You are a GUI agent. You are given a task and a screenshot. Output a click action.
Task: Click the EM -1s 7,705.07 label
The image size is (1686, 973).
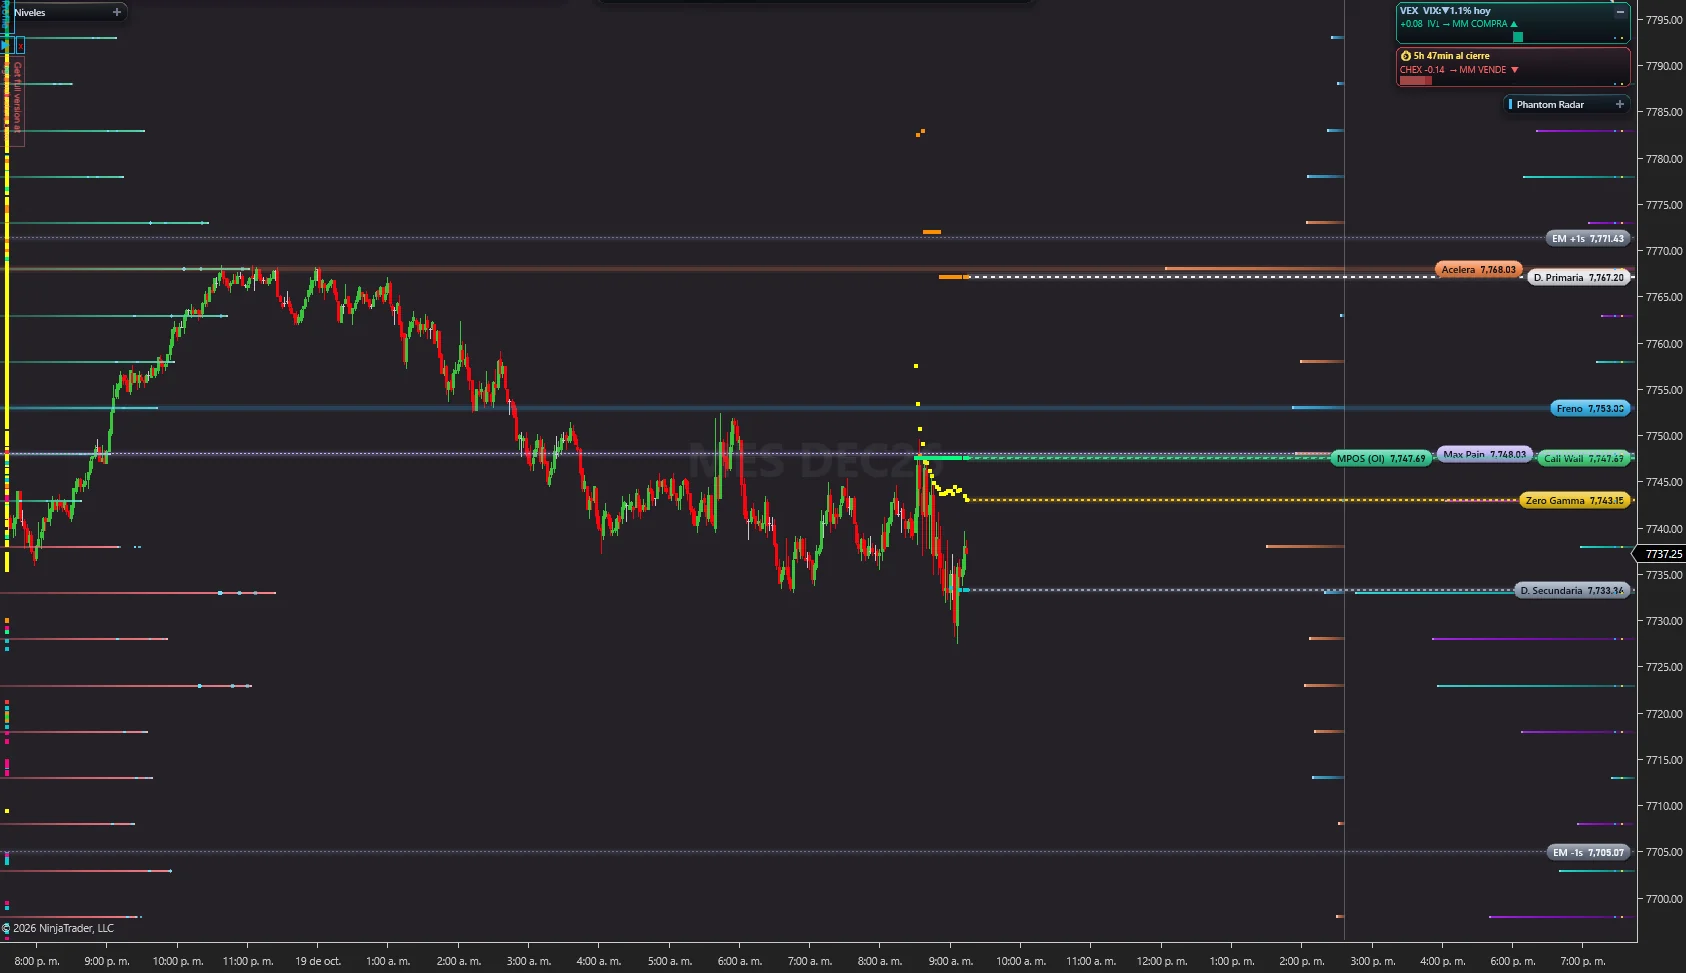(x=1588, y=852)
